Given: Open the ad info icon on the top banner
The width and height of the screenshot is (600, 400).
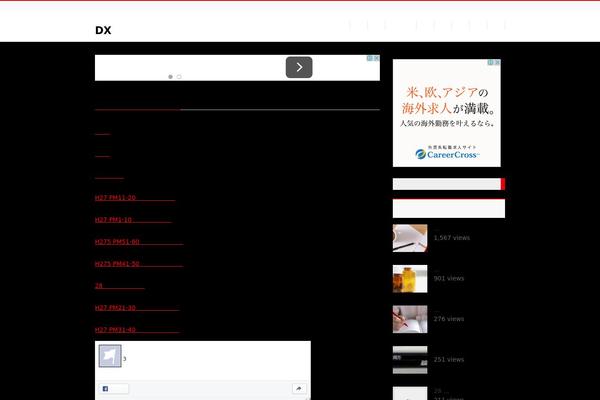Looking at the screenshot, I should pyautogui.click(x=370, y=58).
